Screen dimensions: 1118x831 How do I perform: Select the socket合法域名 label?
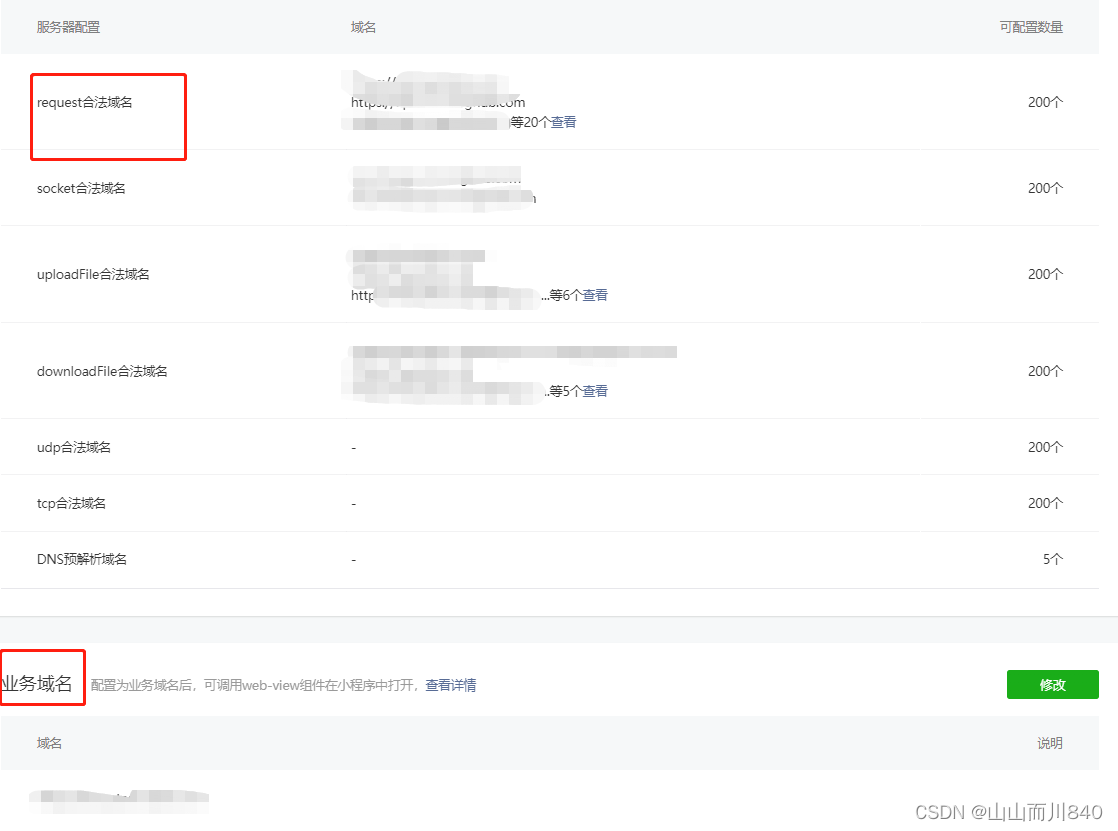click(81, 188)
